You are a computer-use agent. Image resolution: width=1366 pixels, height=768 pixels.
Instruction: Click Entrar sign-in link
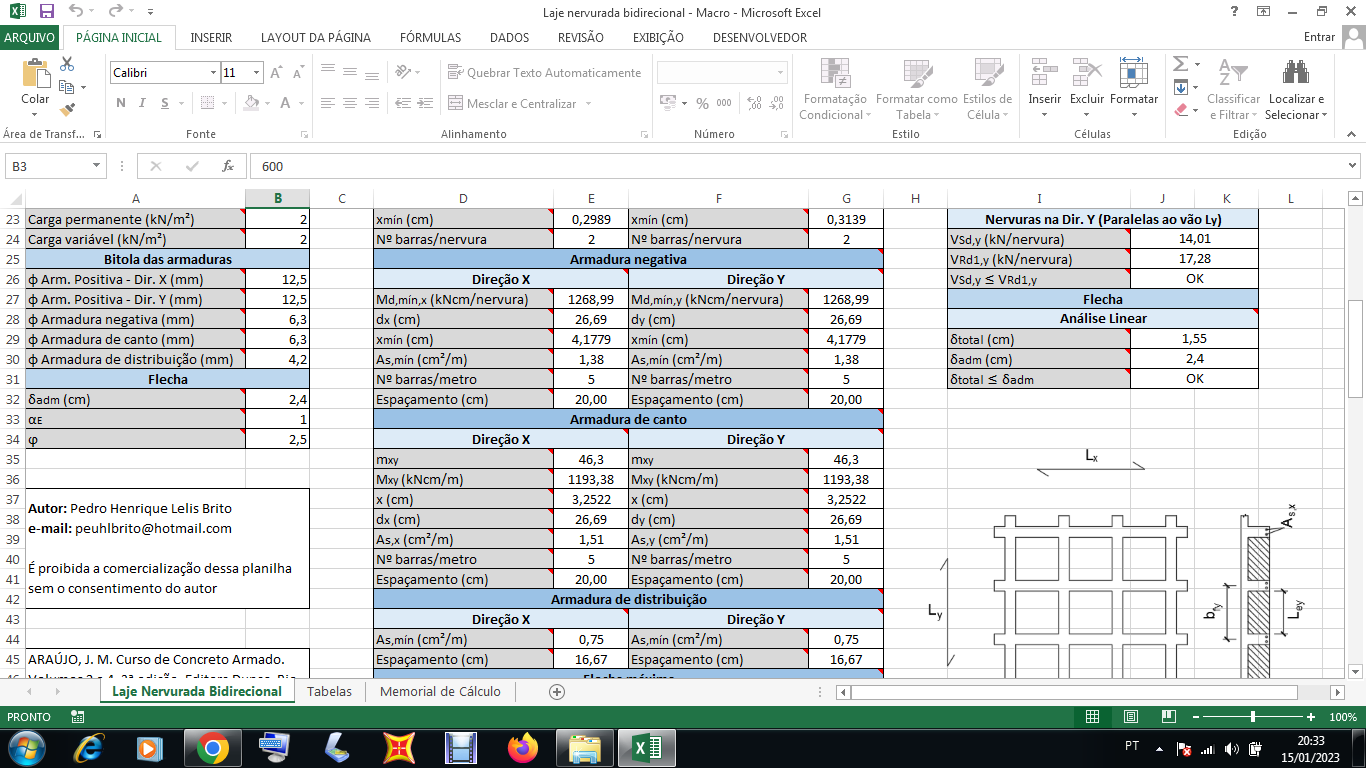tap(1320, 38)
